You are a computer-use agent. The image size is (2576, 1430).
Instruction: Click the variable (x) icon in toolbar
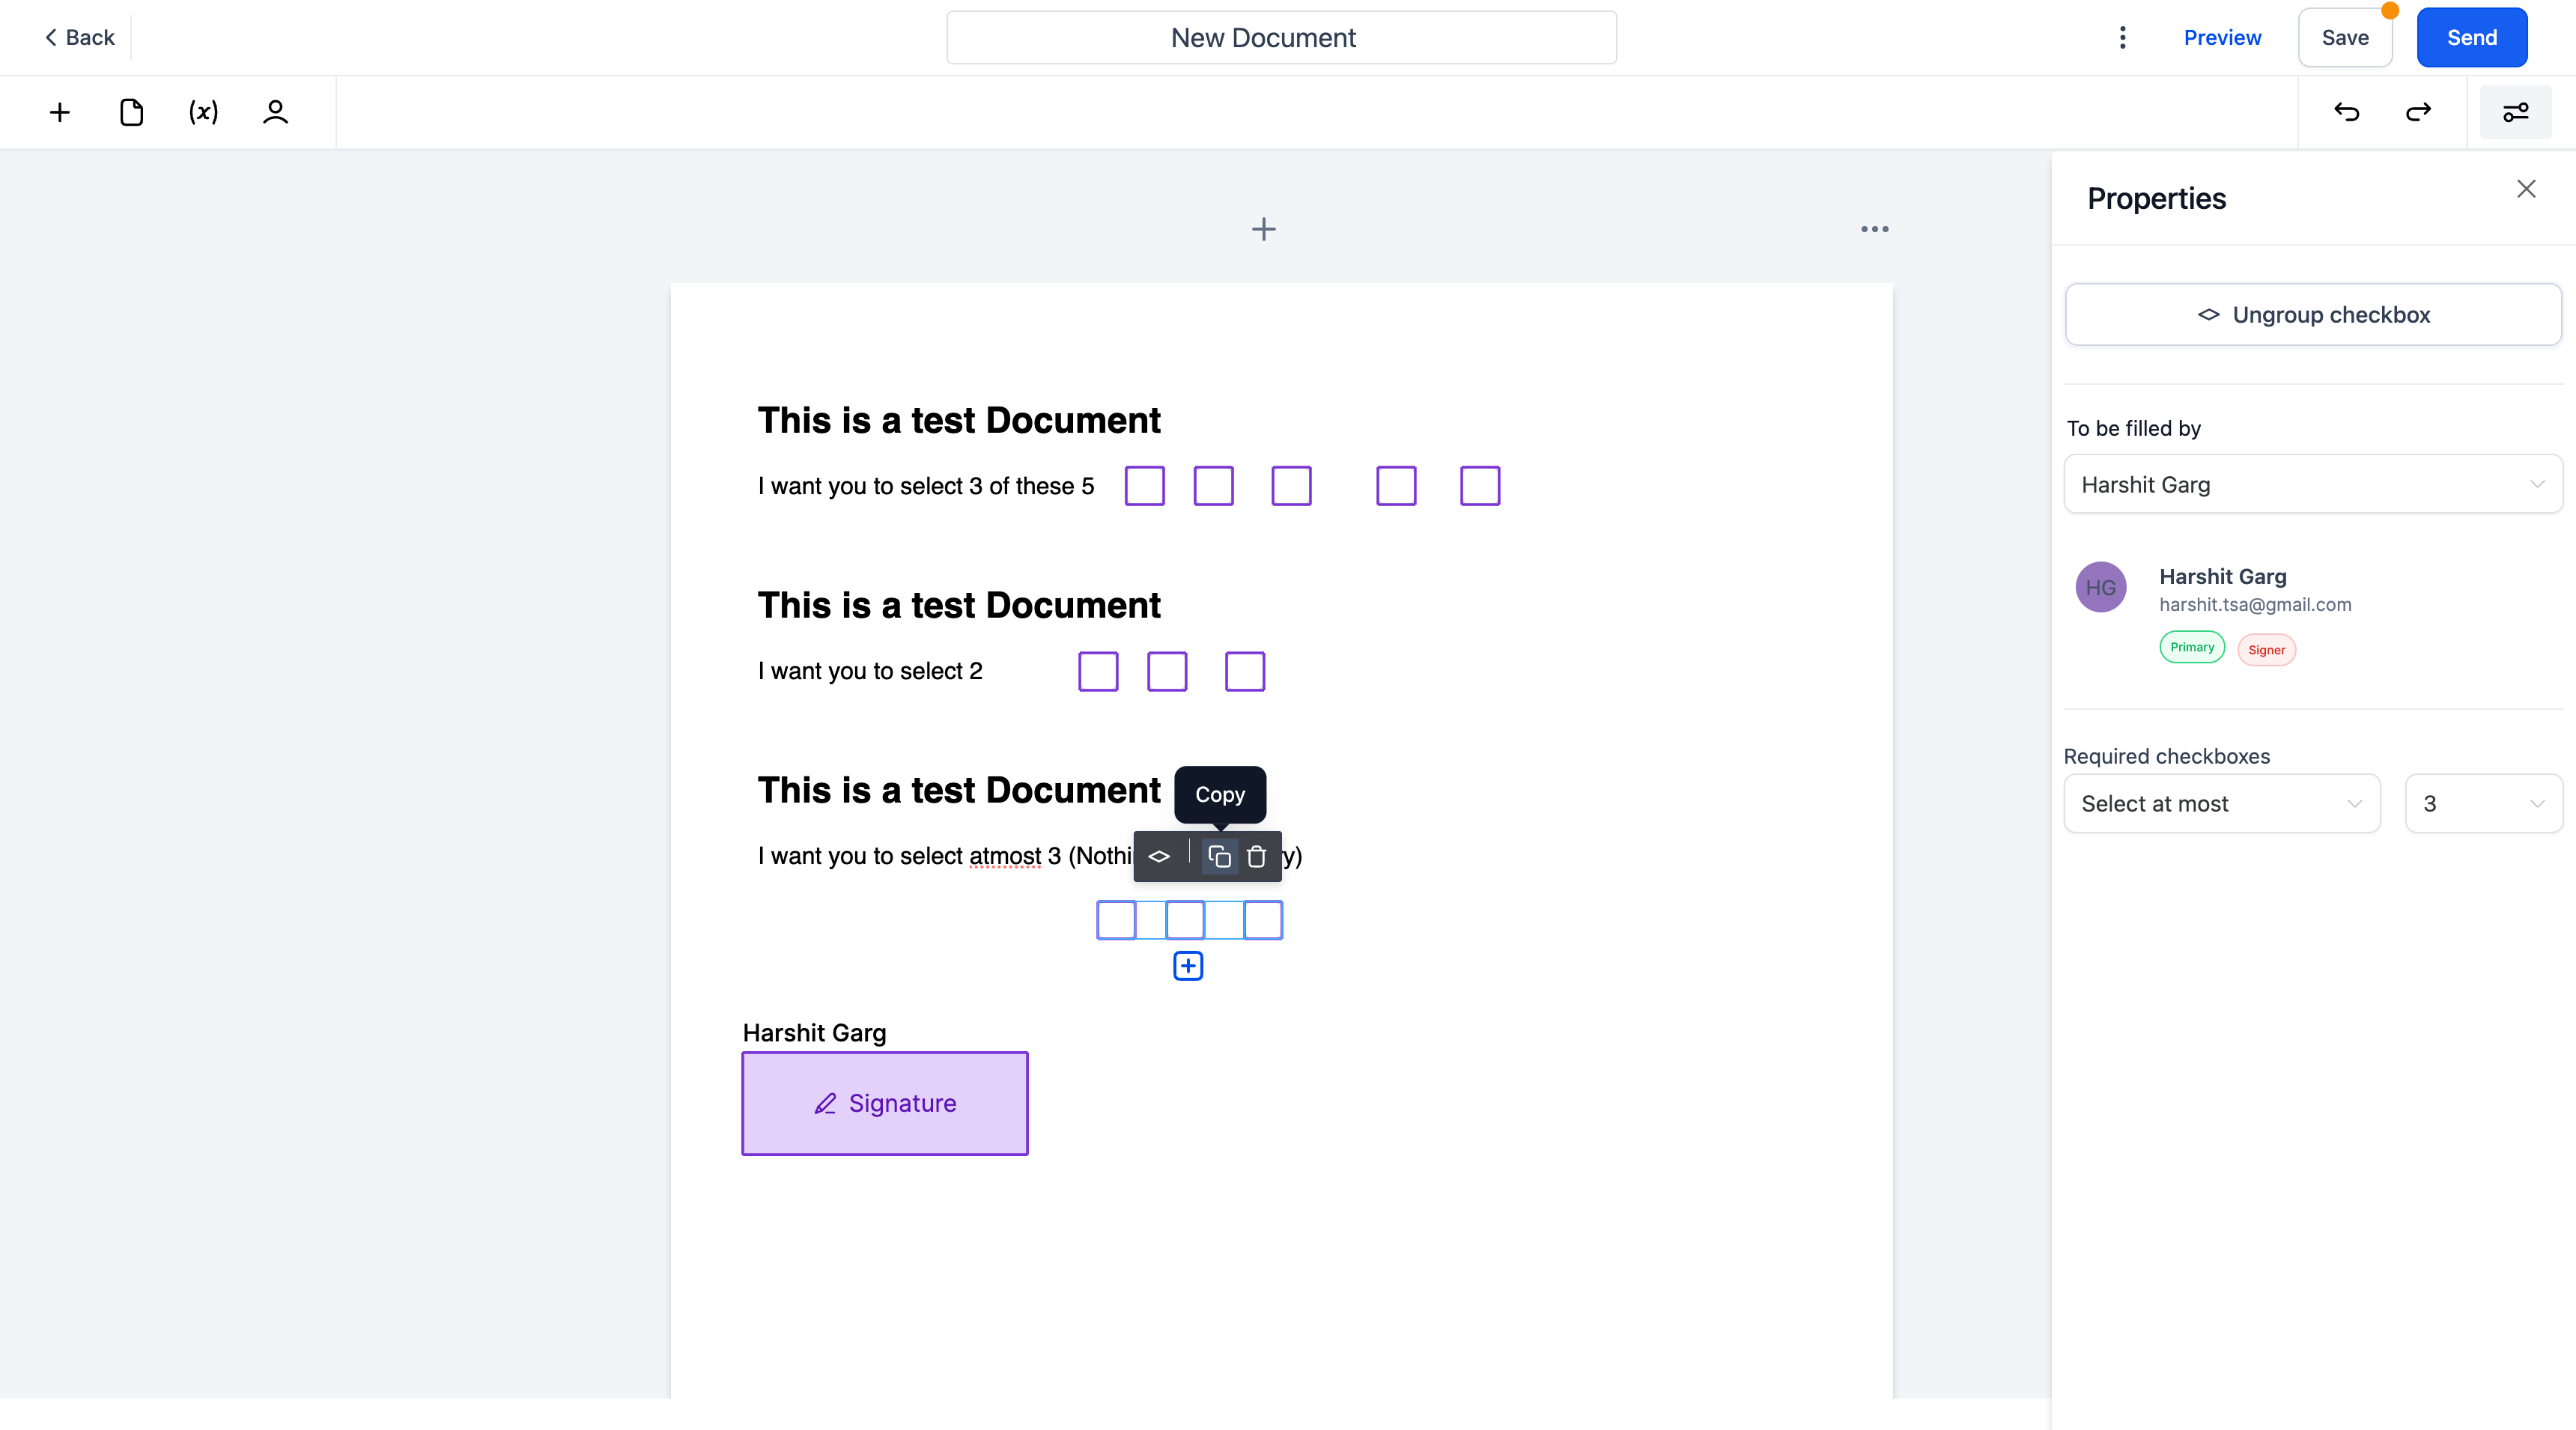click(x=202, y=111)
